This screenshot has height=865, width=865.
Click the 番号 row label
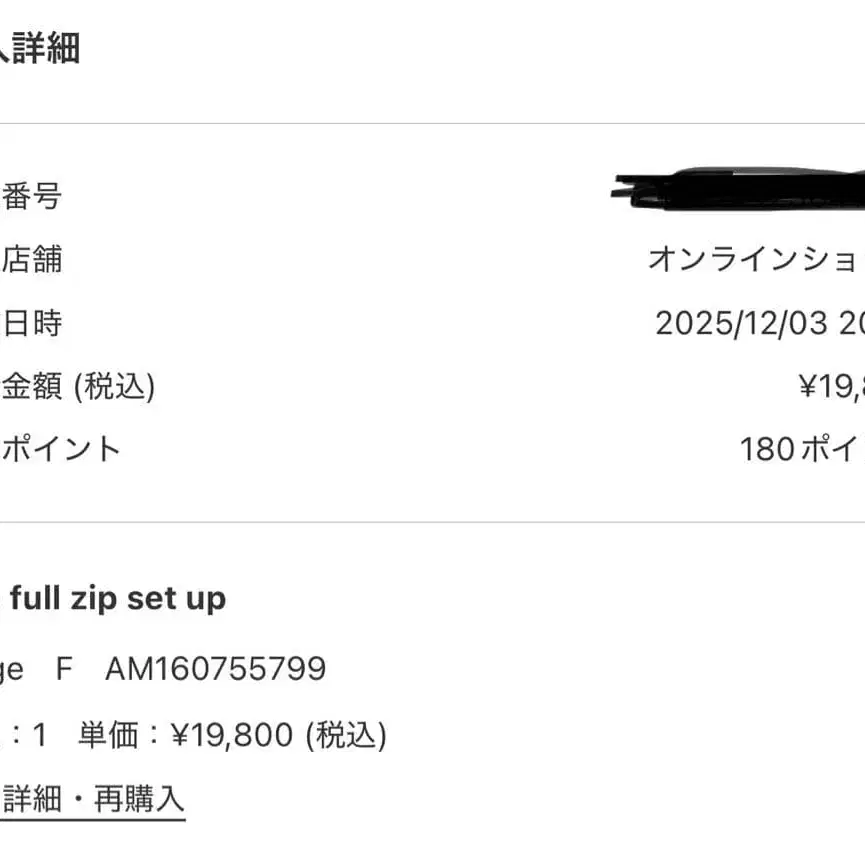point(32,196)
